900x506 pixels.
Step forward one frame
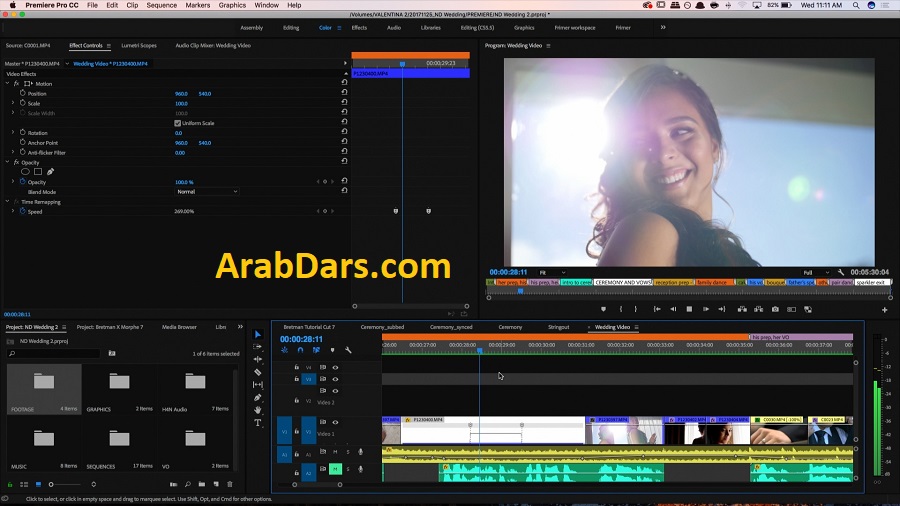pyautogui.click(x=705, y=309)
